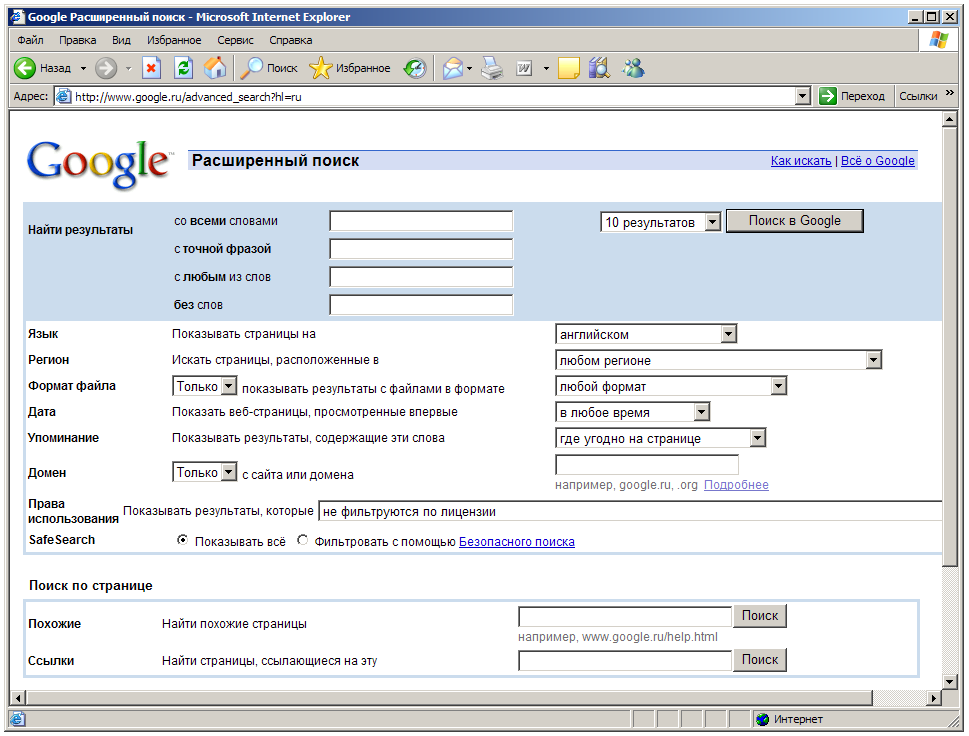Open the Файл menu
This screenshot has width=969, height=736.
point(30,40)
